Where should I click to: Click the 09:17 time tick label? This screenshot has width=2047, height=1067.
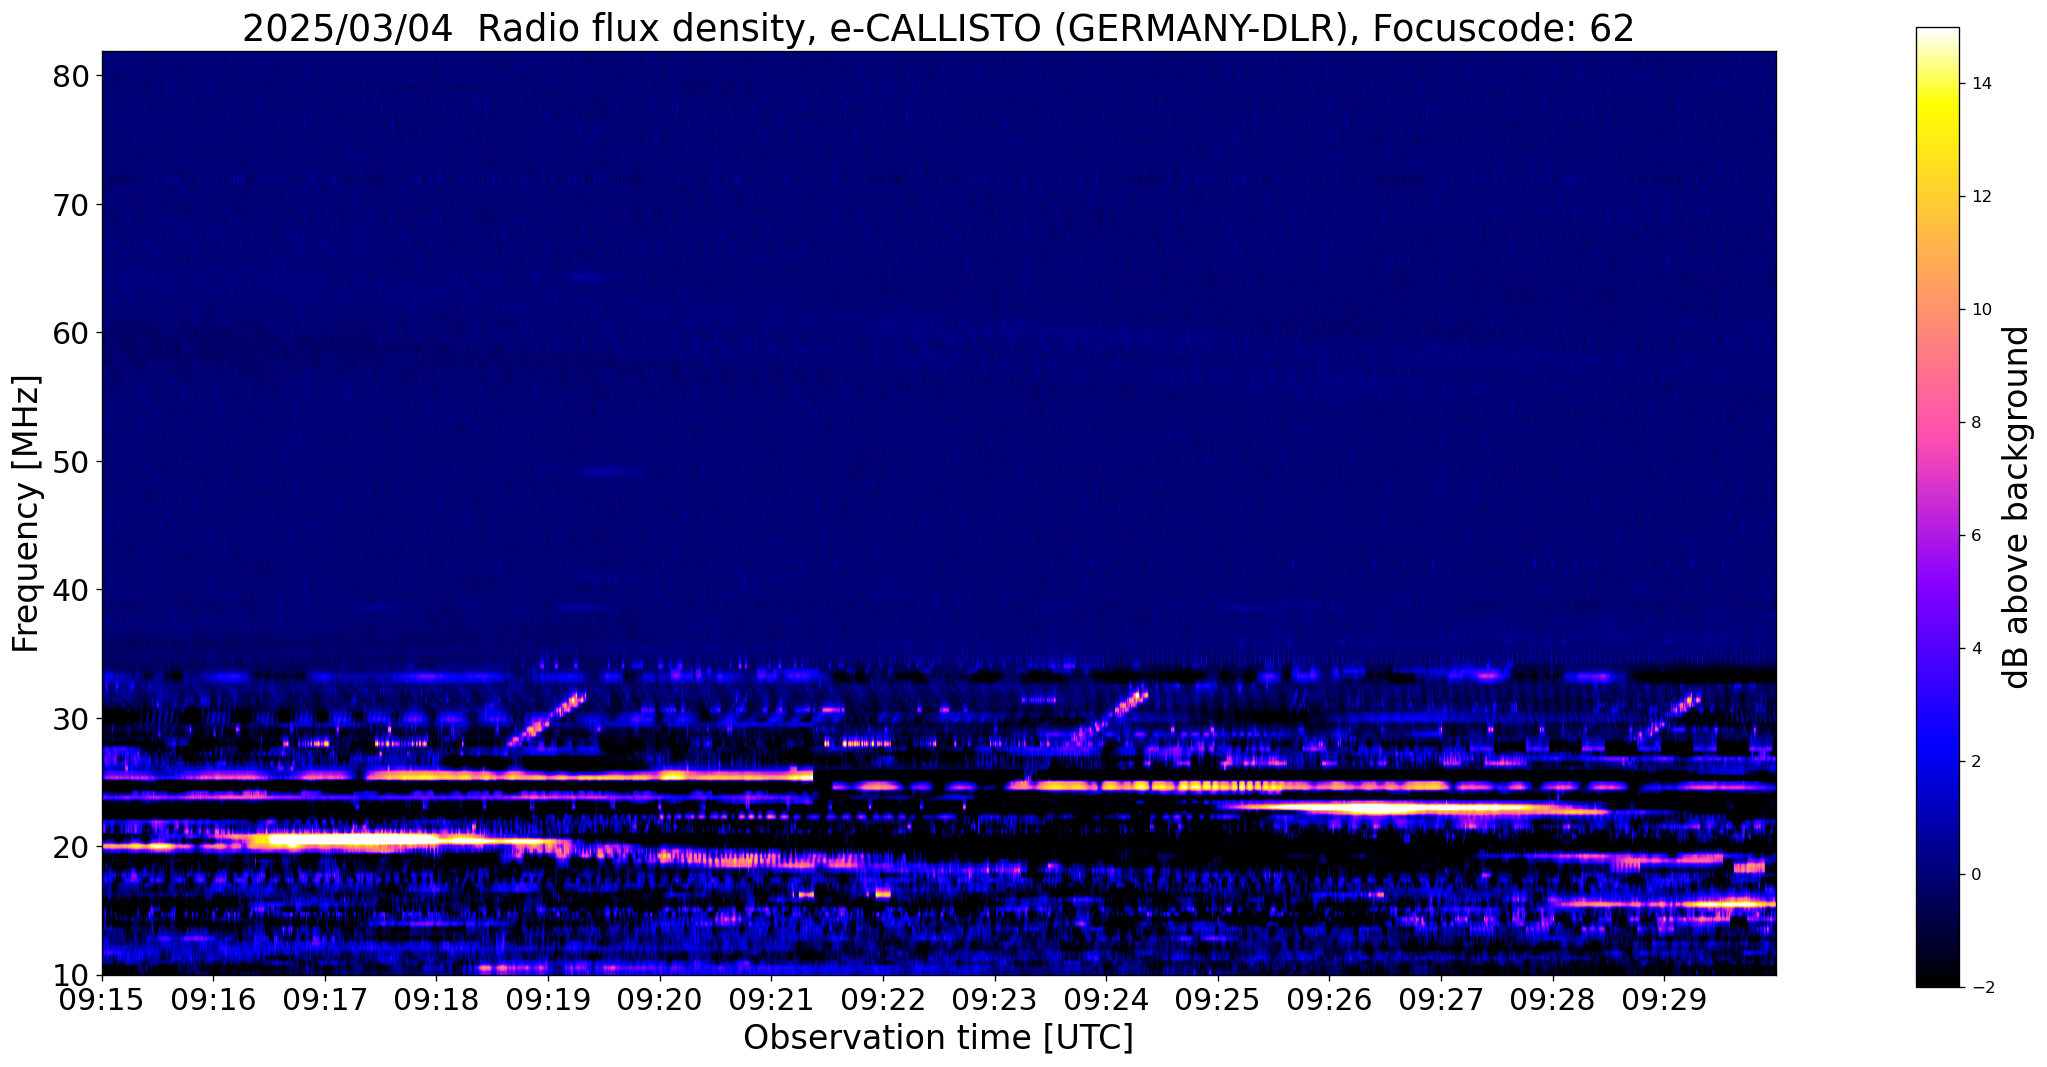pyautogui.click(x=325, y=1000)
